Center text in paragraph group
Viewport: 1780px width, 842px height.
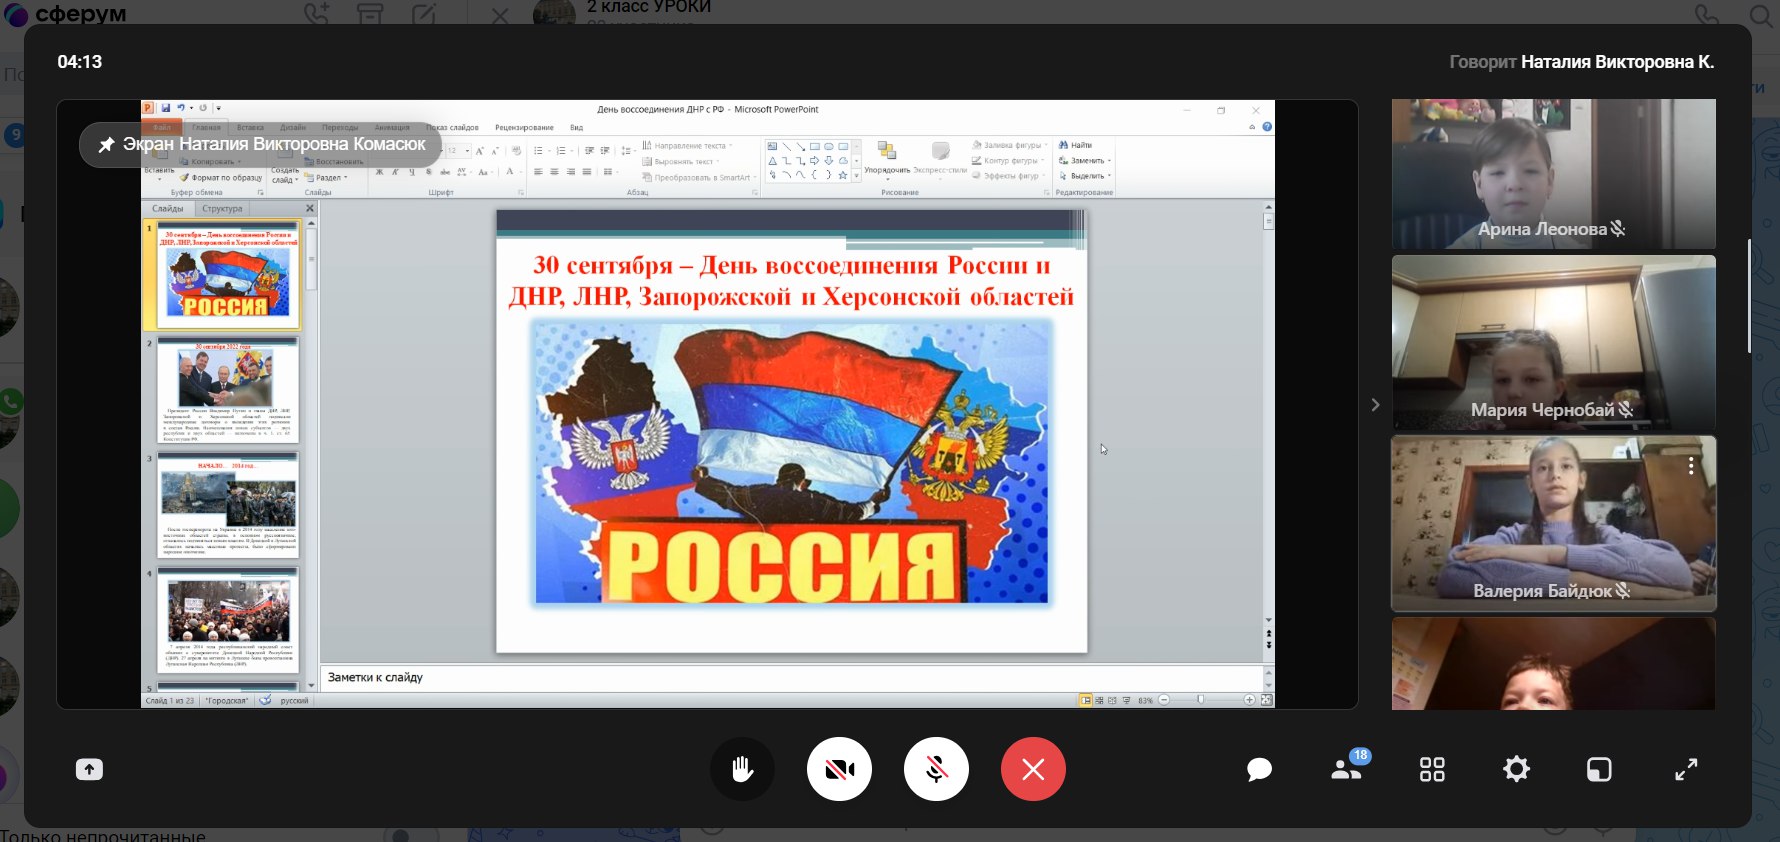coord(554,172)
